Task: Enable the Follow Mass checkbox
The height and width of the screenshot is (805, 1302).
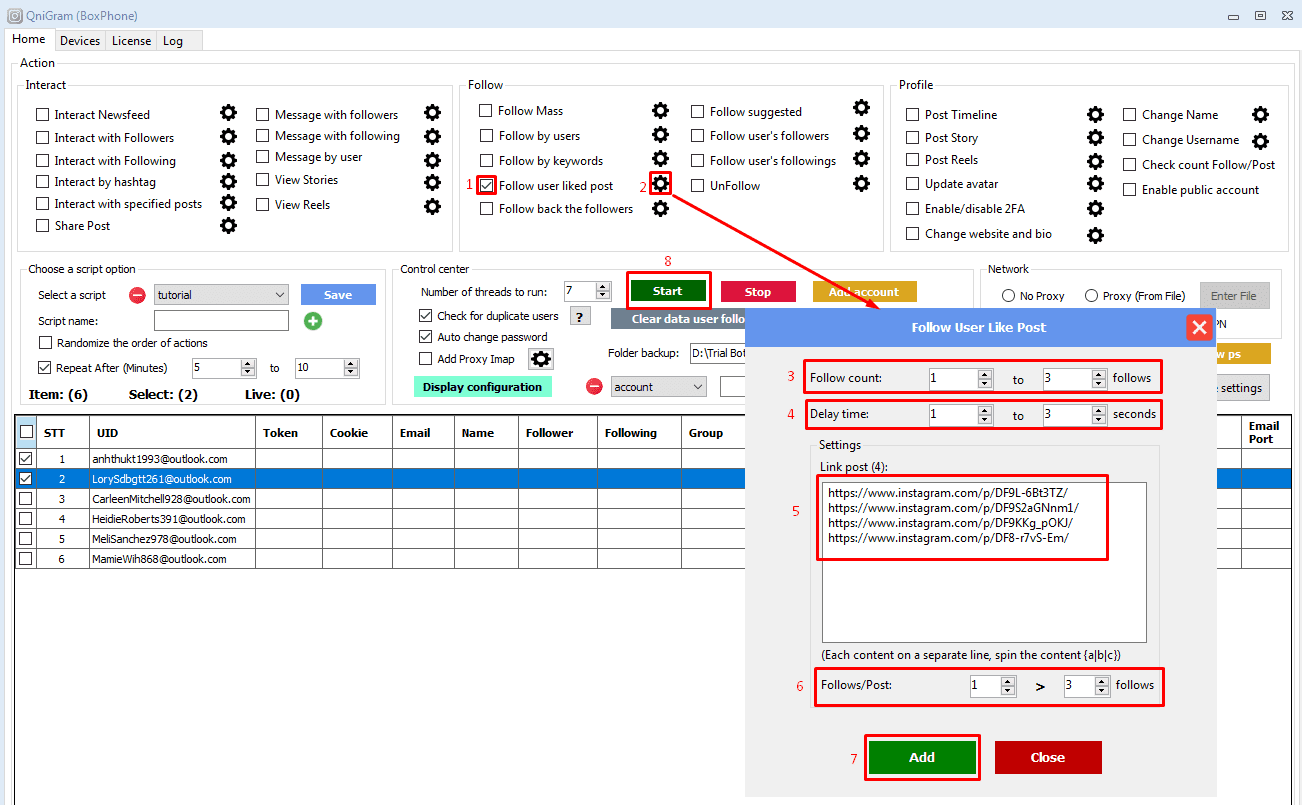Action: (486, 111)
